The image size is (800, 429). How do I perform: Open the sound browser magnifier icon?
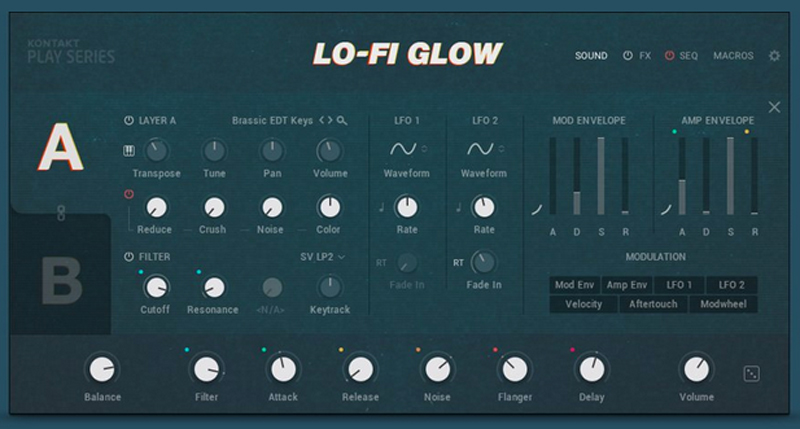pyautogui.click(x=342, y=120)
